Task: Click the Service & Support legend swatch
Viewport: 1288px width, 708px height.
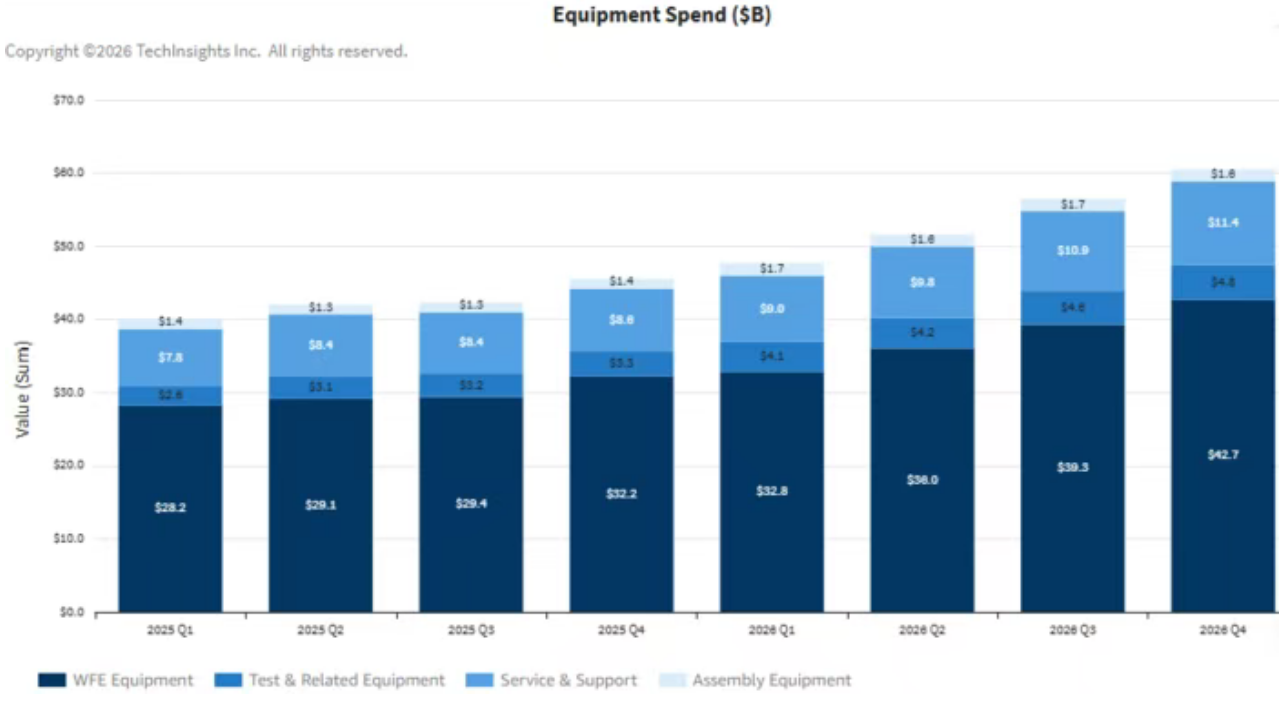Action: 479,680
